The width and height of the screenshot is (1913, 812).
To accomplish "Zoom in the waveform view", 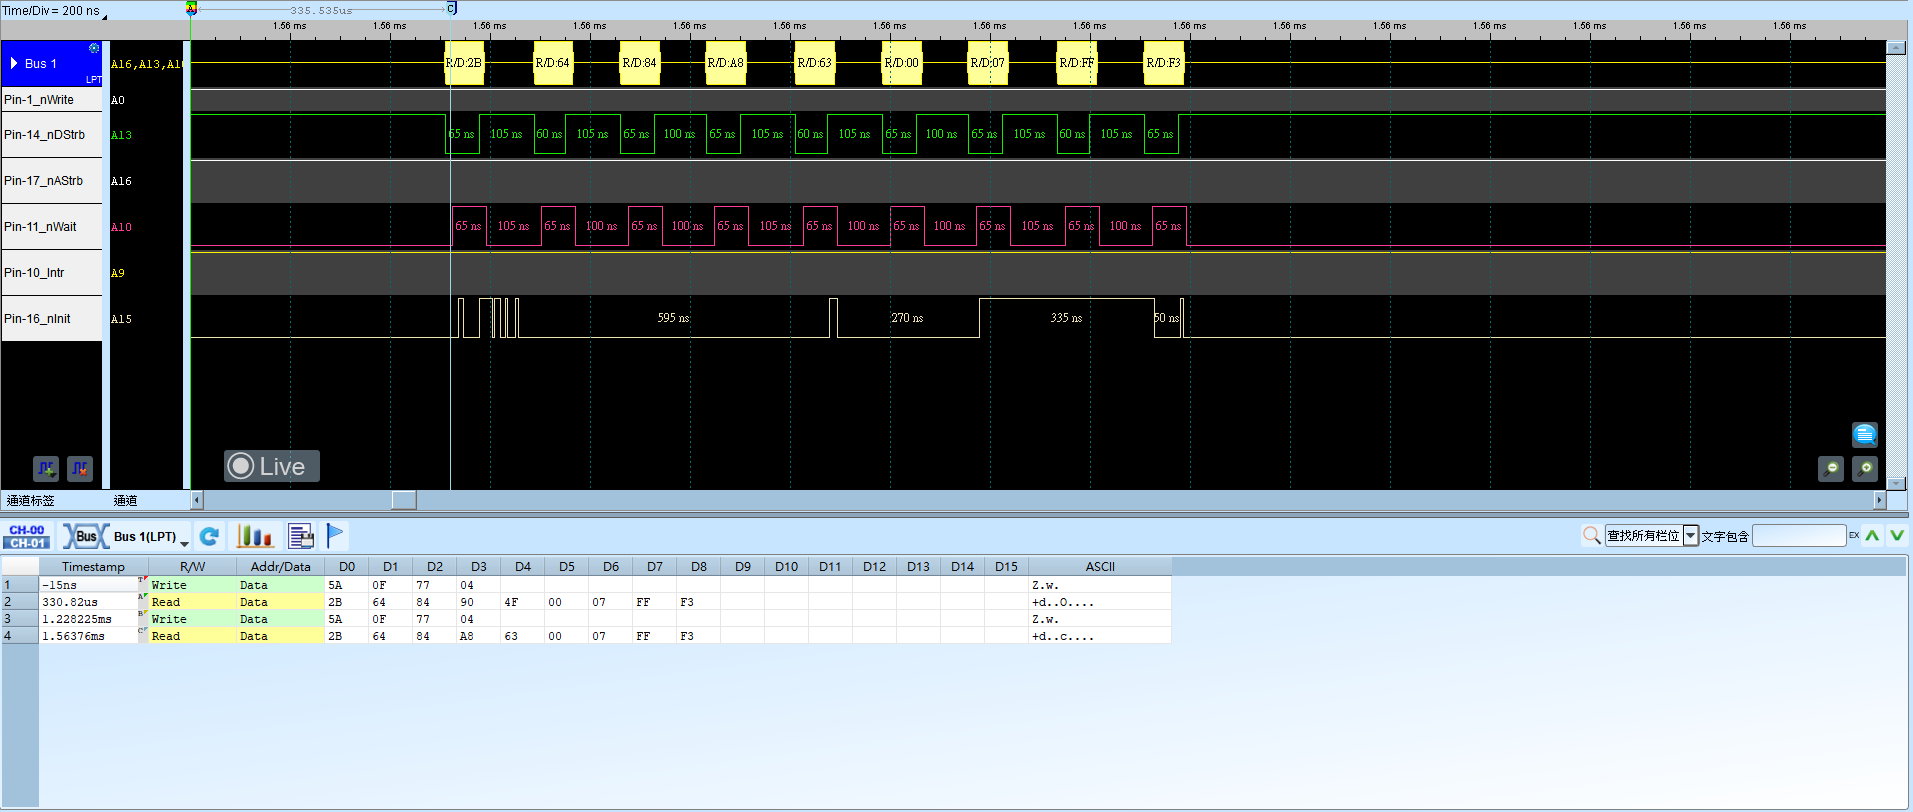I will pyautogui.click(x=1865, y=468).
